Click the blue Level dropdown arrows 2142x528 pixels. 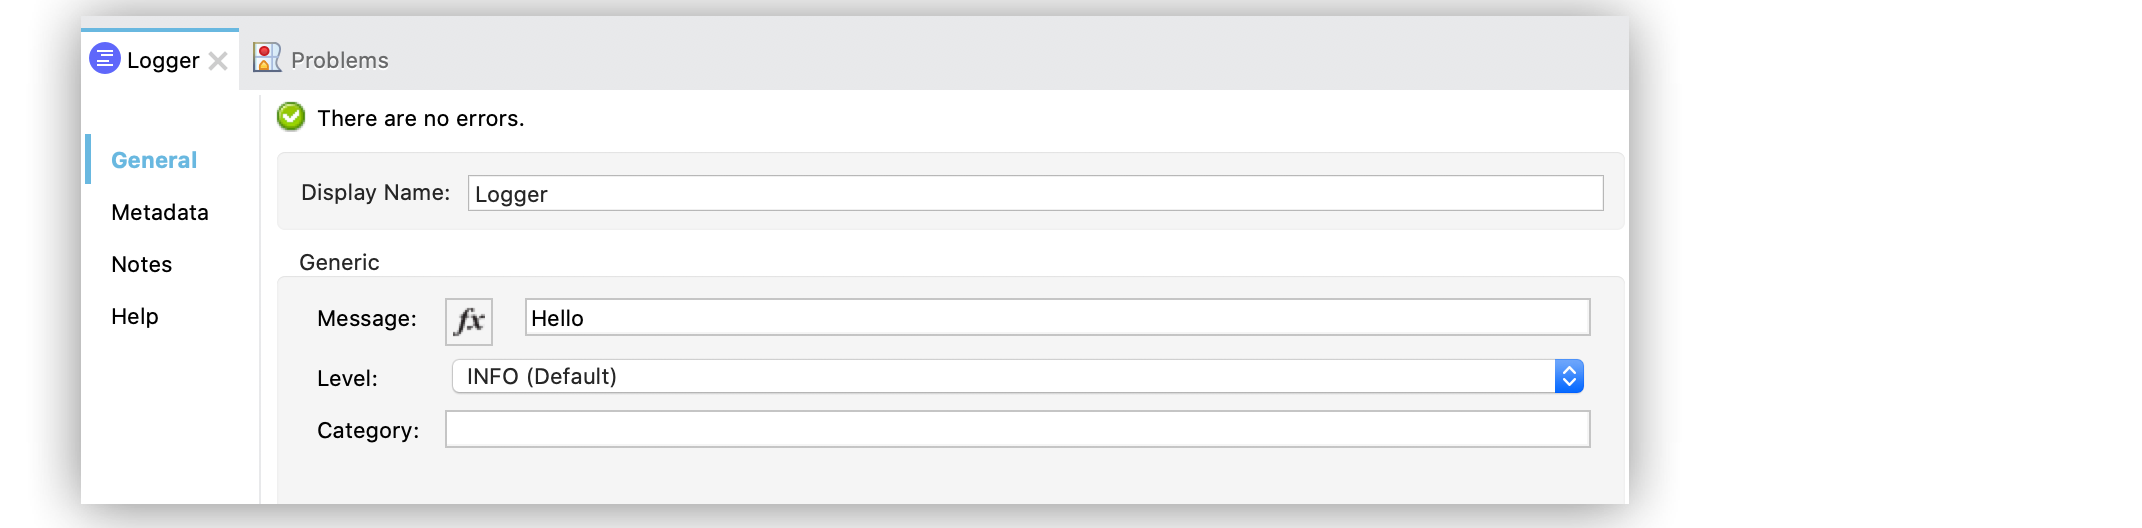coord(1569,376)
